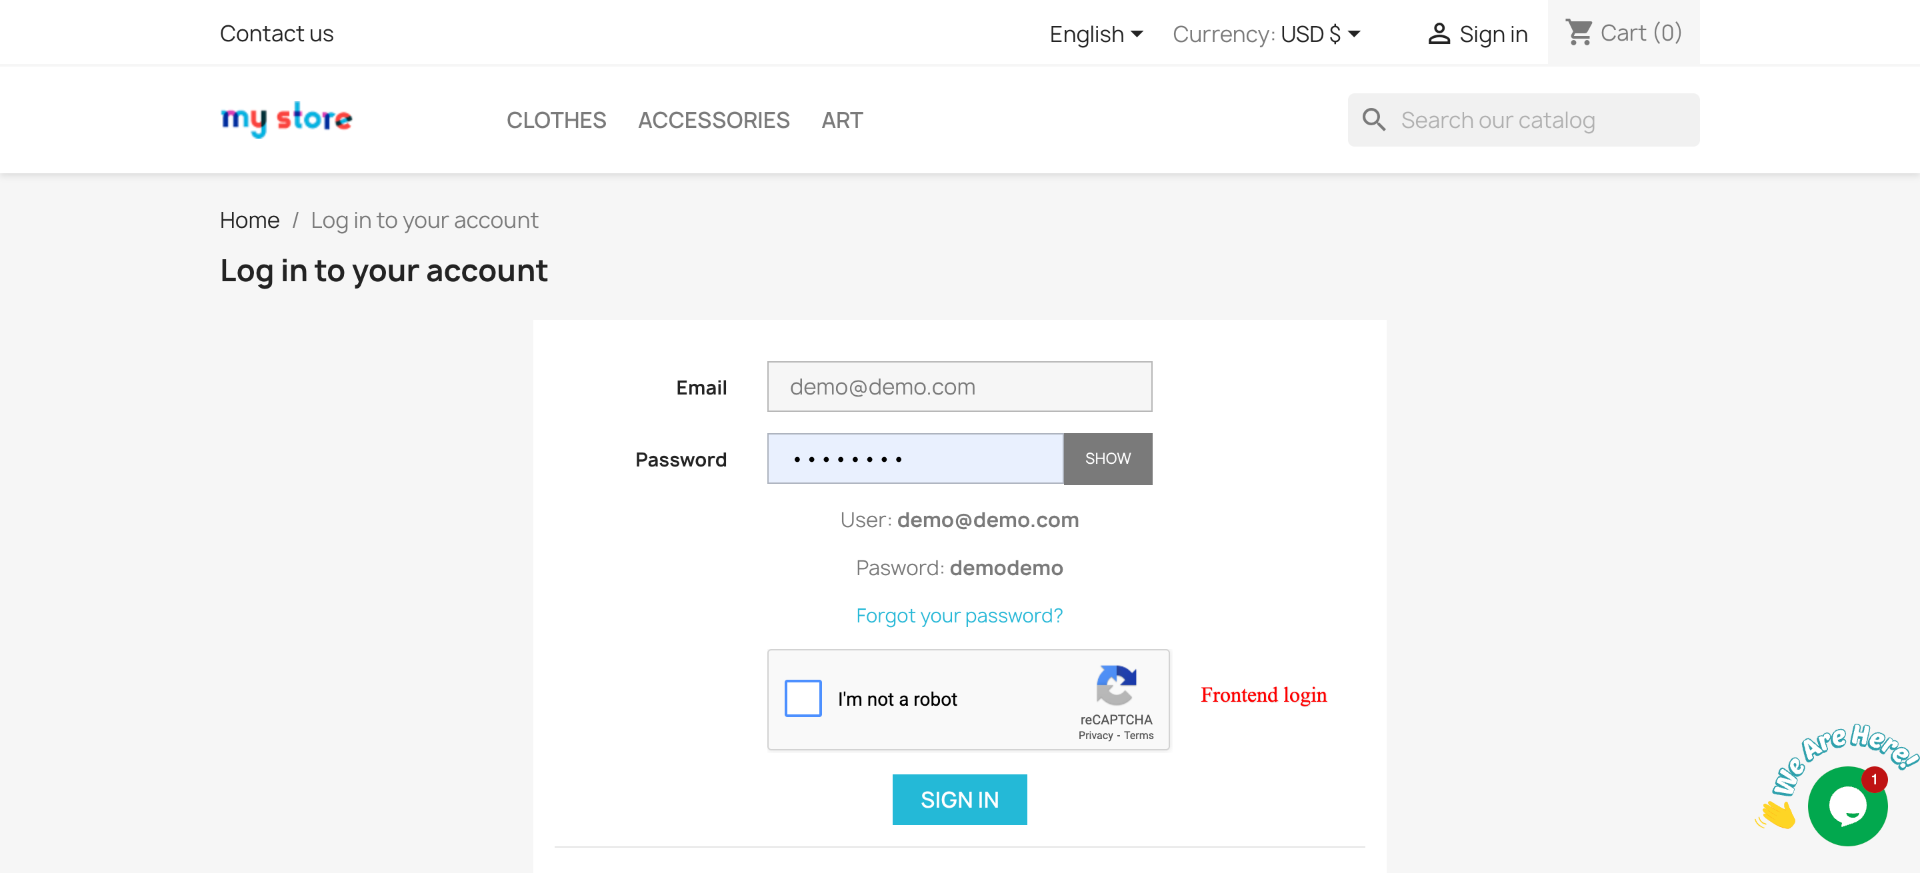Viewport: 1920px width, 873px height.
Task: Toggle password visibility with SHOW
Action: [x=1107, y=459]
